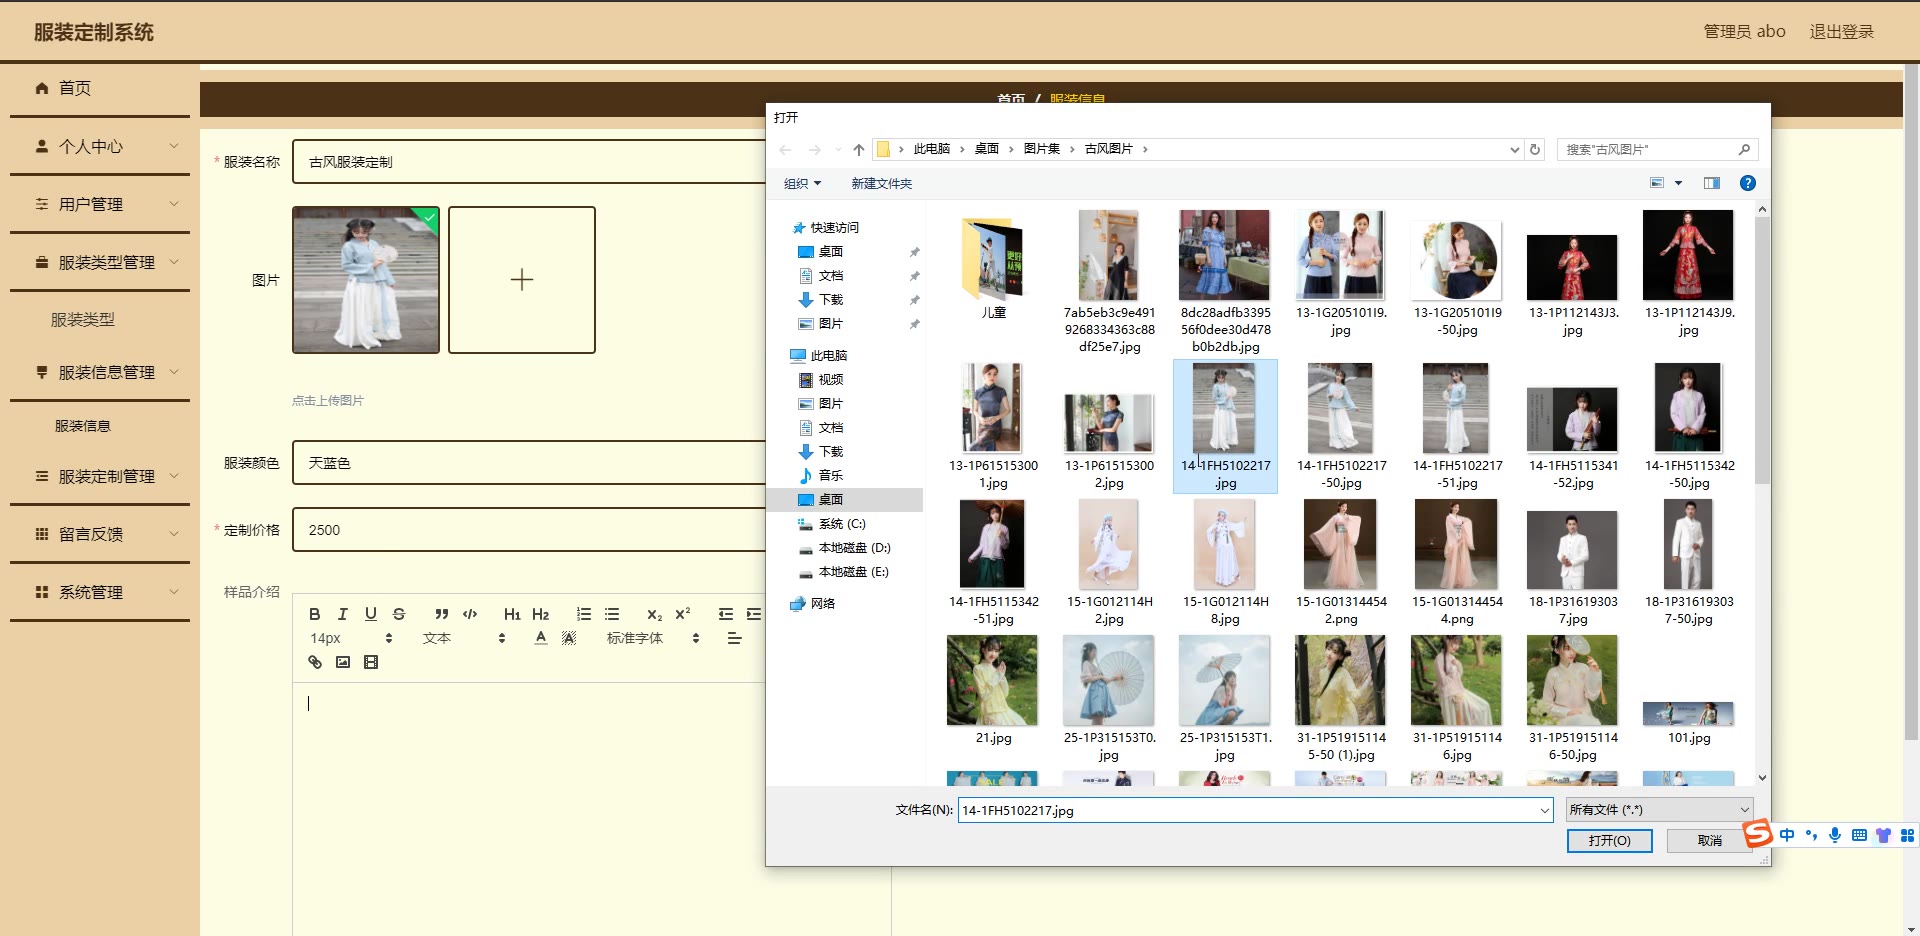Select 服装信息 in the sidebar
1920x936 pixels.
[x=83, y=426]
